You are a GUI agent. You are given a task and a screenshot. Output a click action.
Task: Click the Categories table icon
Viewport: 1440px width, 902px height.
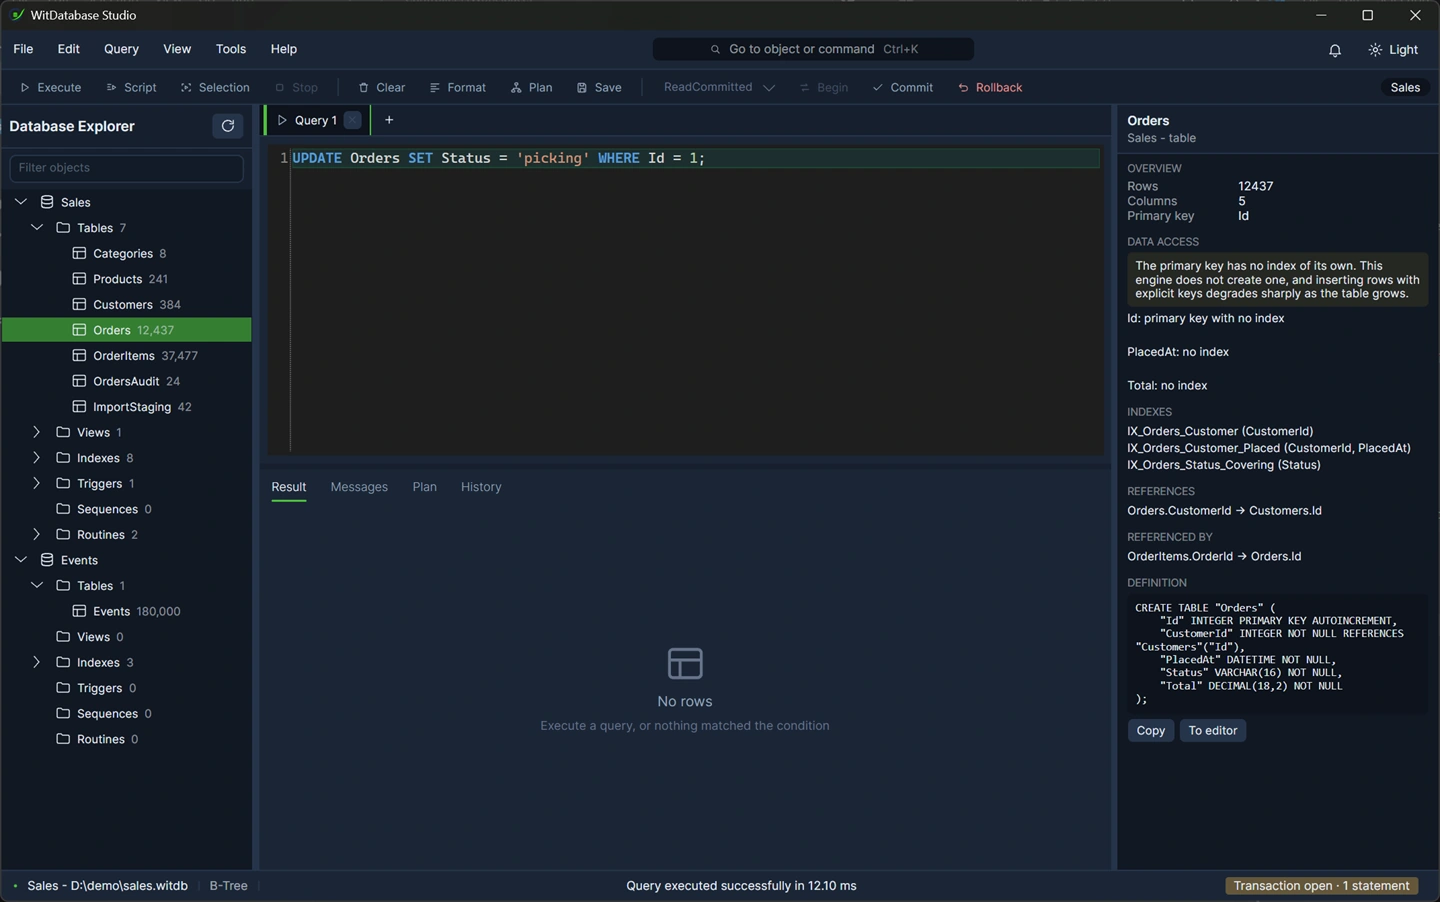point(79,253)
